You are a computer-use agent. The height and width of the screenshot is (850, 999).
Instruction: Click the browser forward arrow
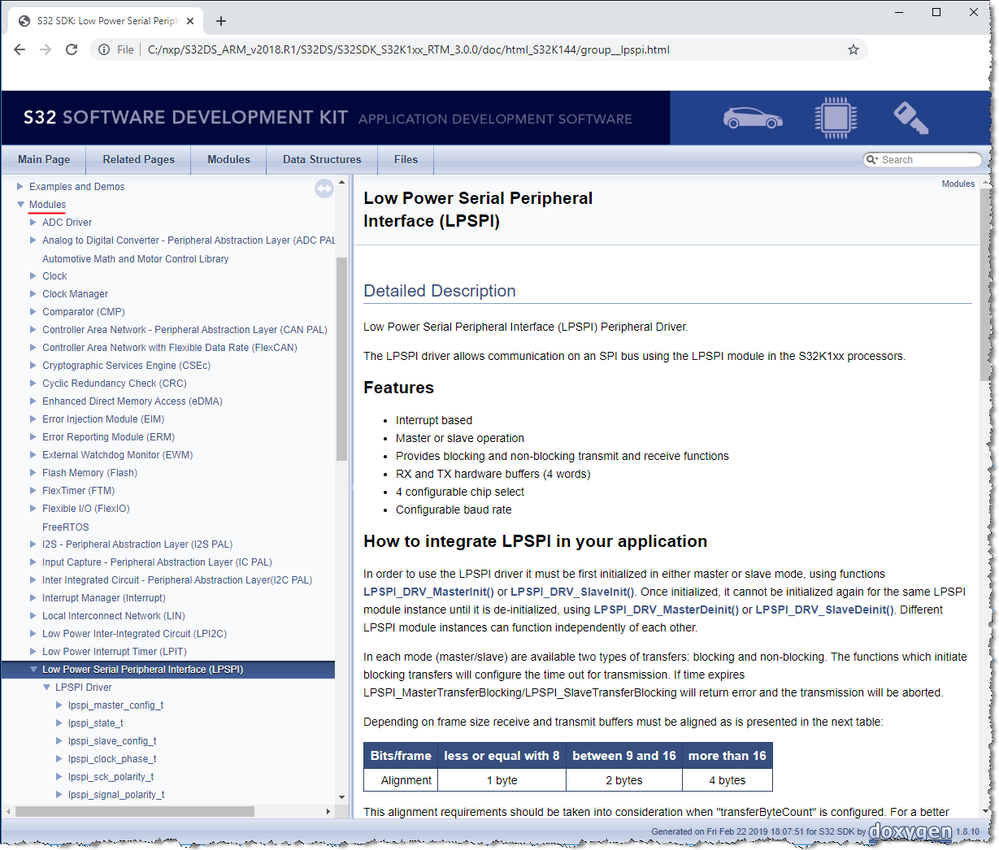pyautogui.click(x=45, y=50)
